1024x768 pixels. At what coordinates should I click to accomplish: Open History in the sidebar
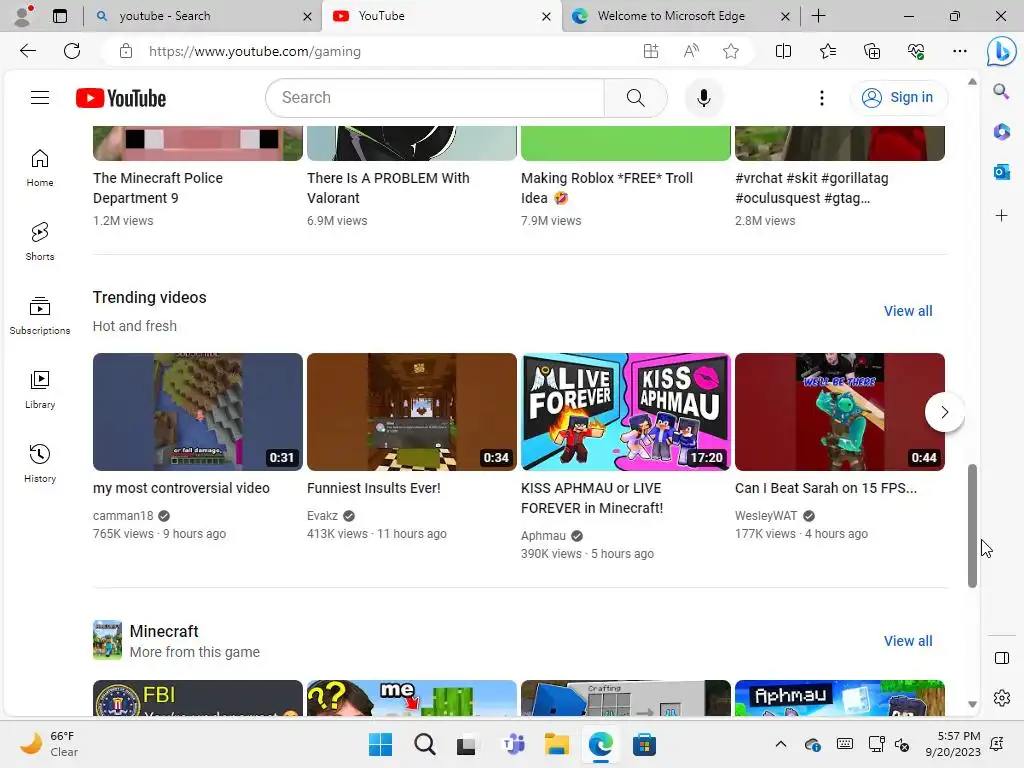tap(40, 464)
